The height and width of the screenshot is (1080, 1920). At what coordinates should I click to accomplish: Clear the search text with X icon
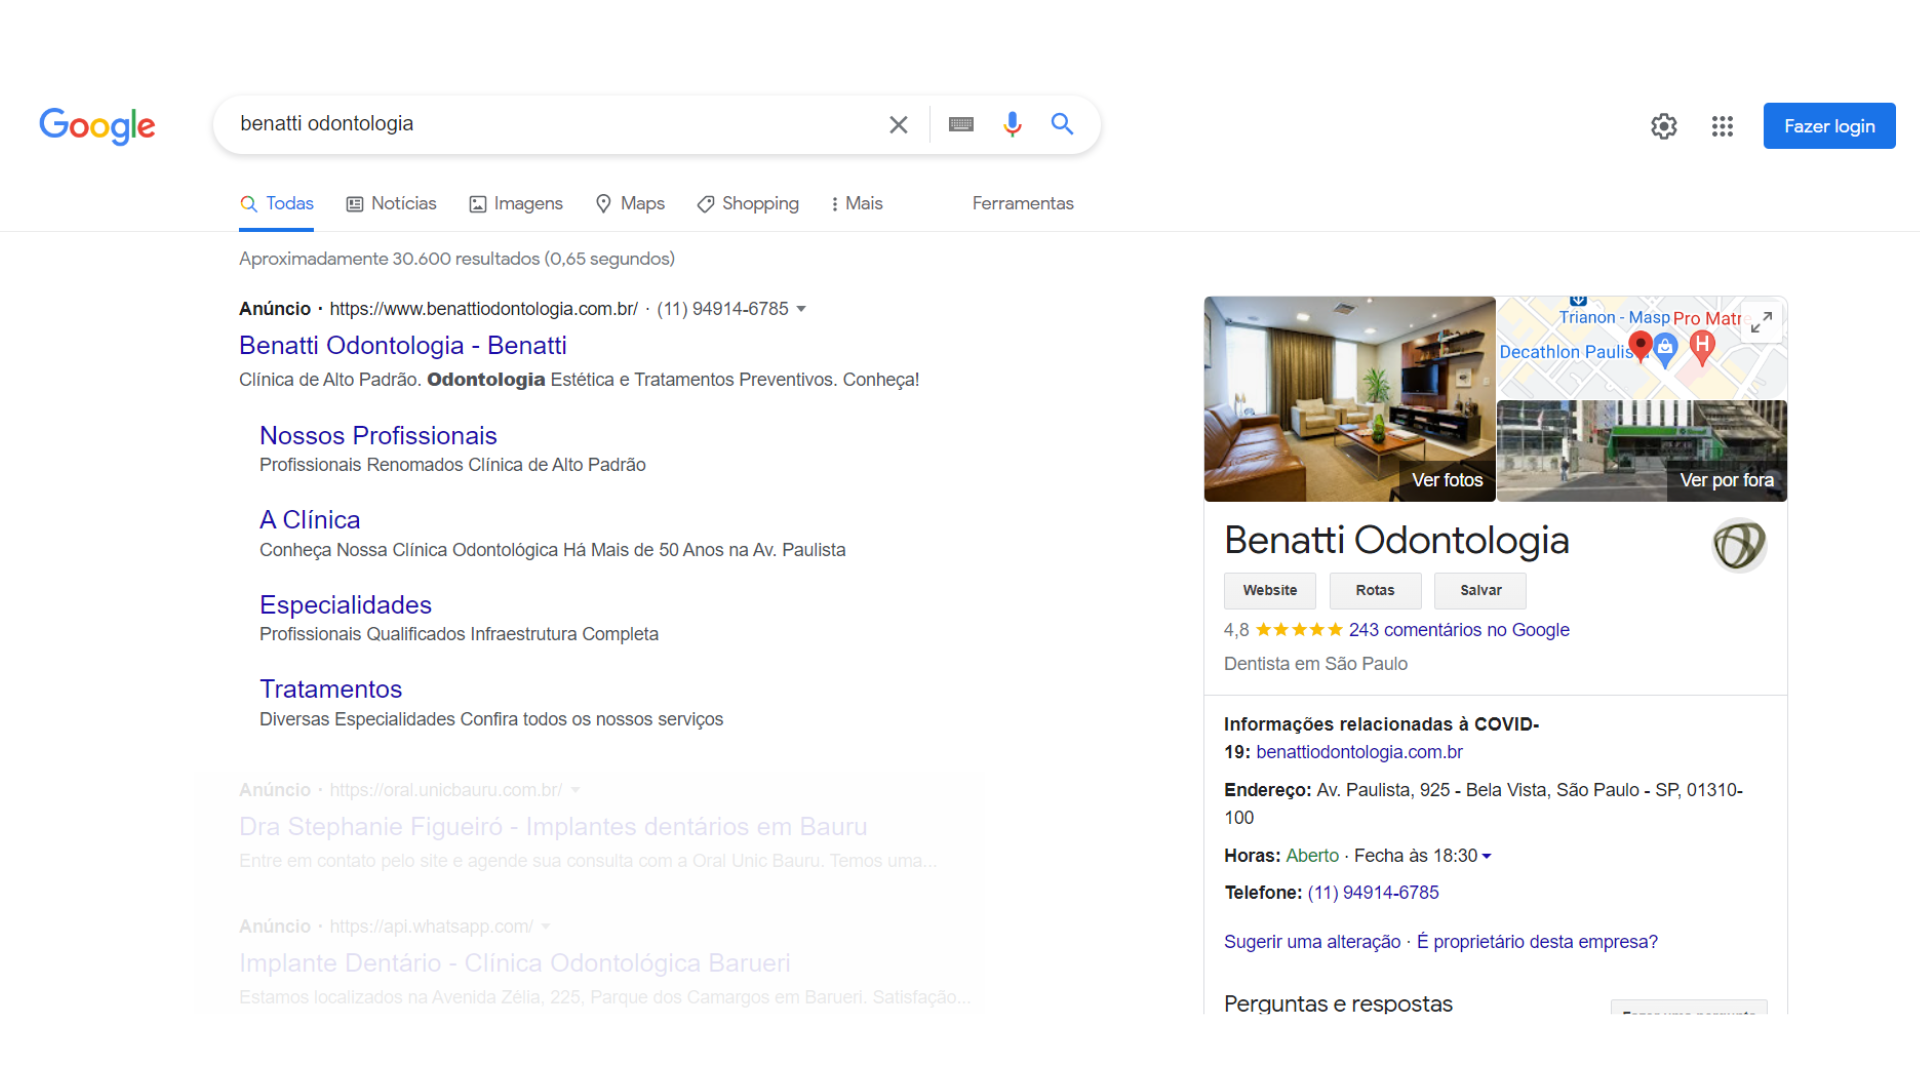898,124
